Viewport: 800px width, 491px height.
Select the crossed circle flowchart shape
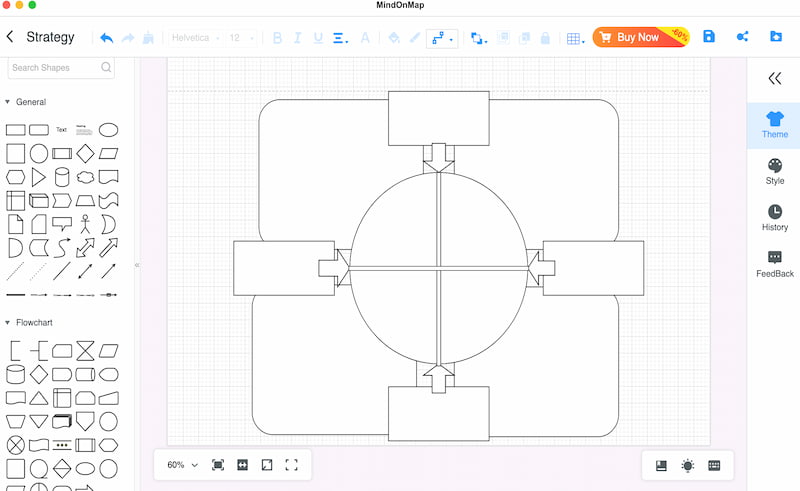pyautogui.click(x=15, y=445)
